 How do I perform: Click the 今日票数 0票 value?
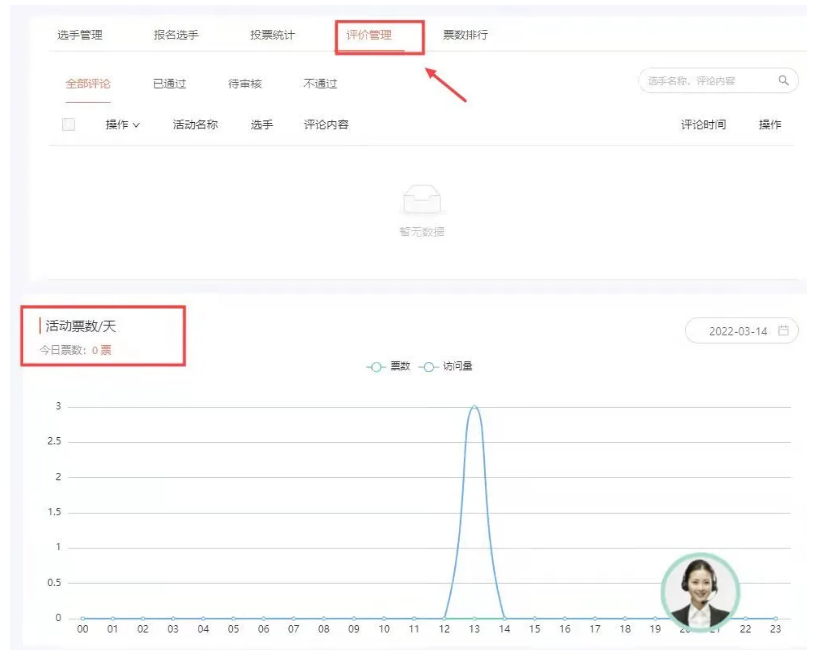pyautogui.click(x=102, y=350)
